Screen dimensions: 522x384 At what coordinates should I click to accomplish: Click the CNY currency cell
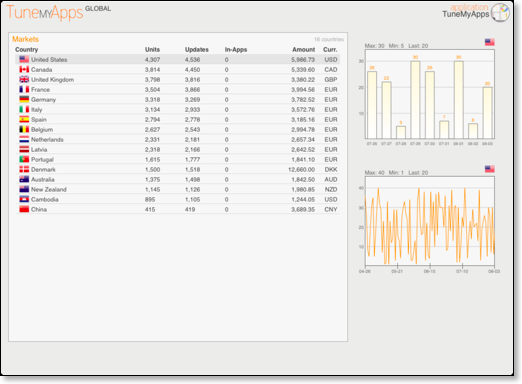[x=331, y=210]
